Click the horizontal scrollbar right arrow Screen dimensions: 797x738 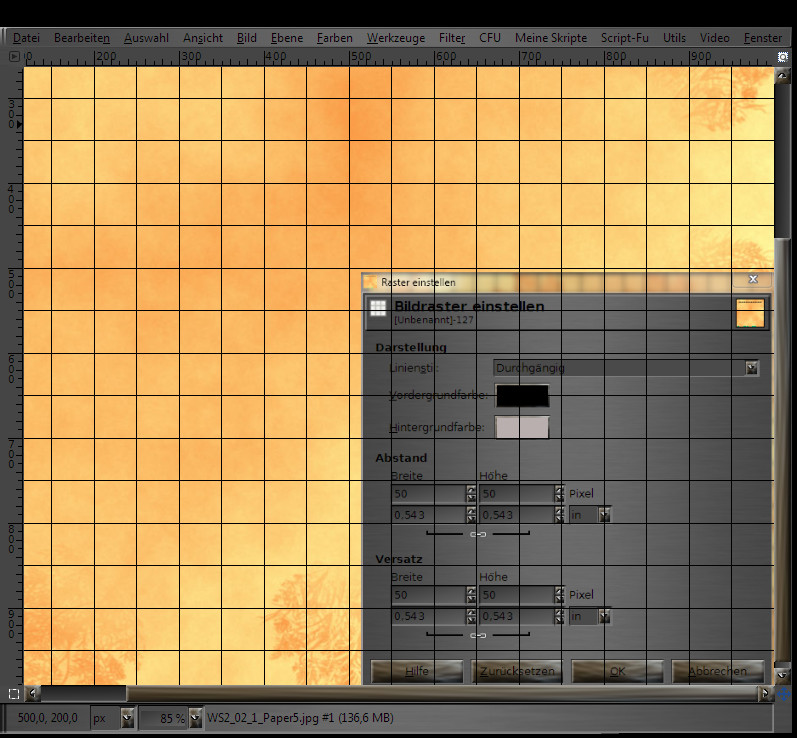[x=765, y=692]
